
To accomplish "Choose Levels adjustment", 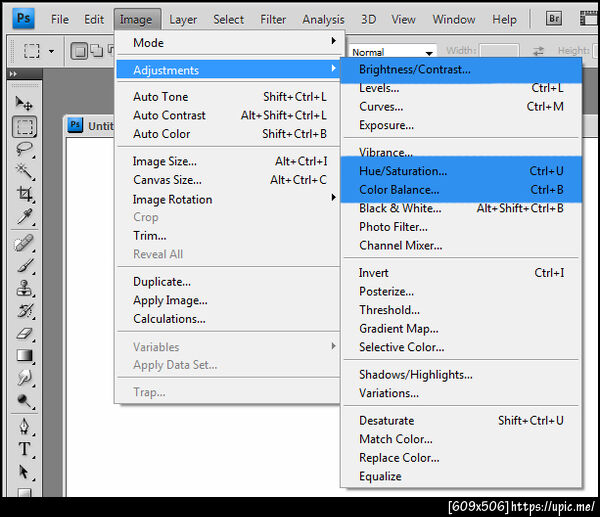I will coord(461,88).
